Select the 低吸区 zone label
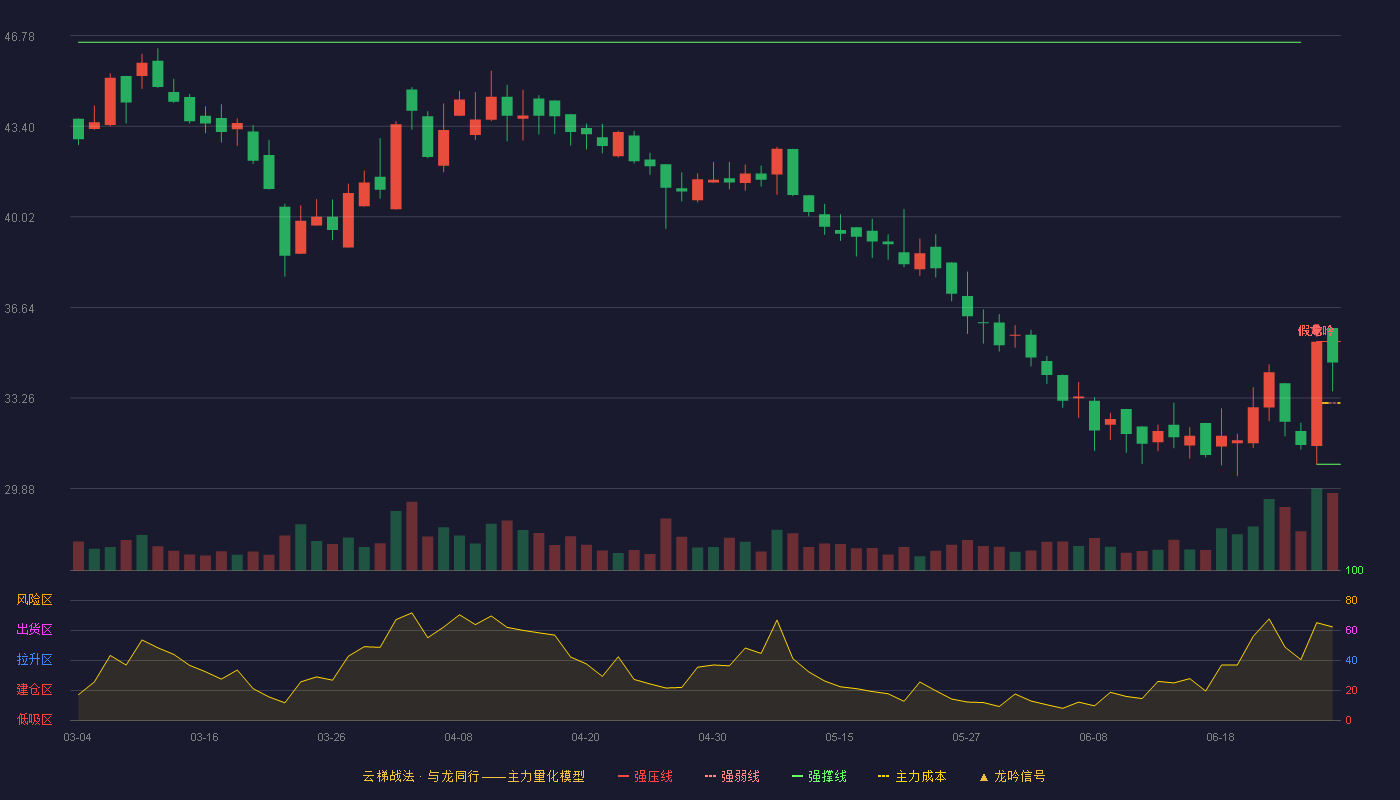This screenshot has width=1400, height=800. (34, 719)
